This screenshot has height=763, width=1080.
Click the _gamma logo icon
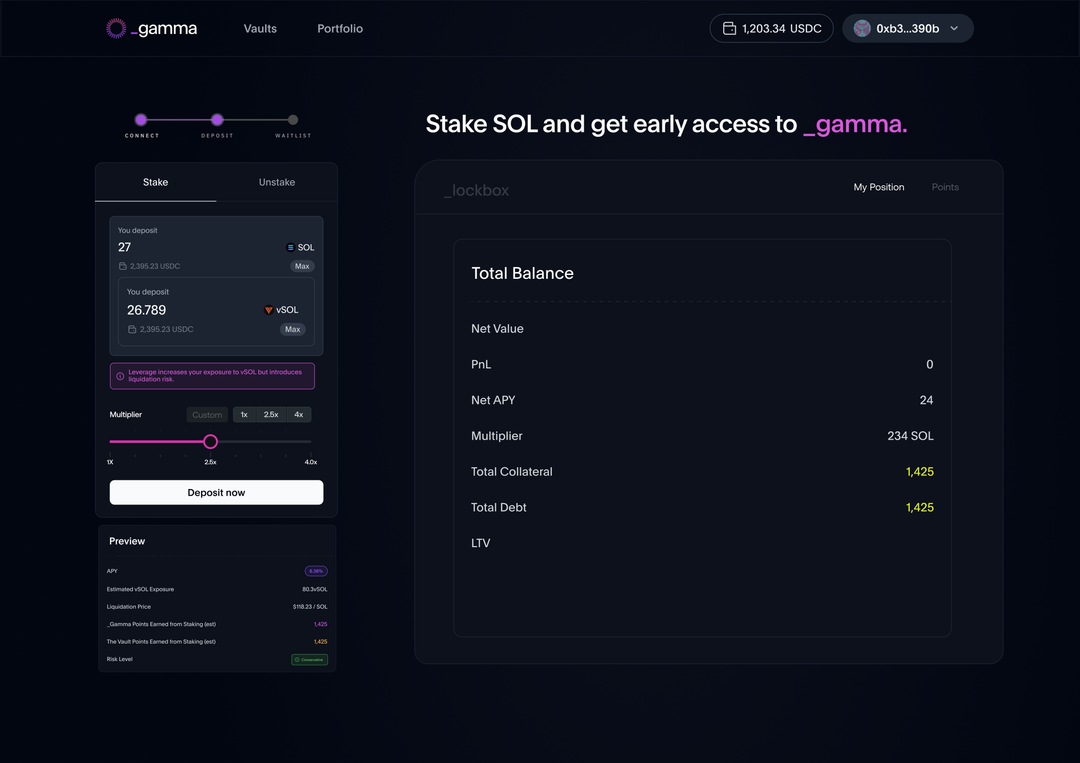click(116, 28)
